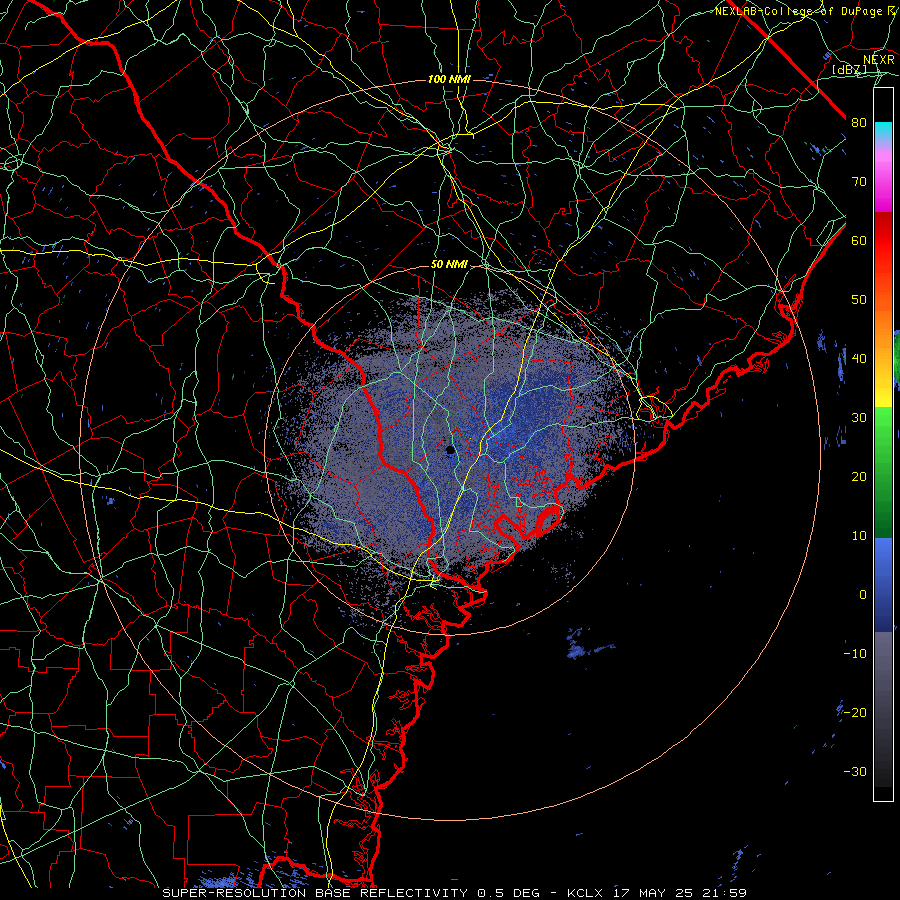
Task: Click the NEXR label above the color scale
Action: click(879, 60)
